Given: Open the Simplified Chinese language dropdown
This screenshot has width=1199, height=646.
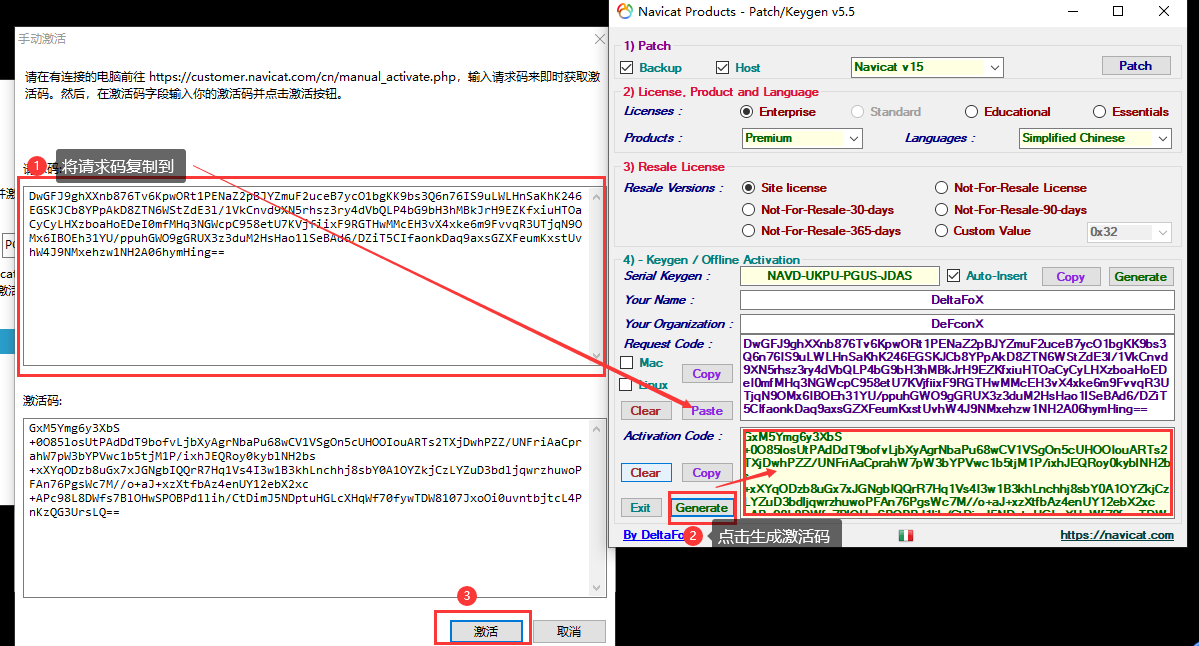Looking at the screenshot, I should point(1095,138).
